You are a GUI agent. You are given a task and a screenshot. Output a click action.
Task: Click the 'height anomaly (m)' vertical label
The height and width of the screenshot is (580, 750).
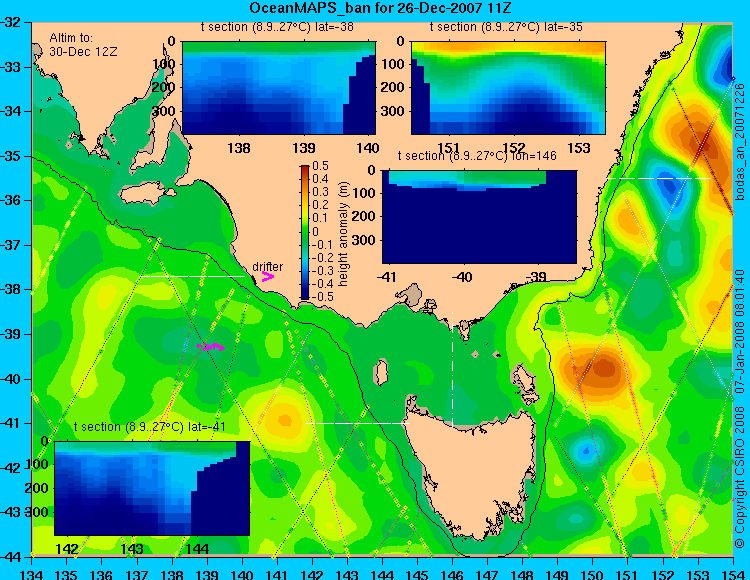click(x=343, y=234)
